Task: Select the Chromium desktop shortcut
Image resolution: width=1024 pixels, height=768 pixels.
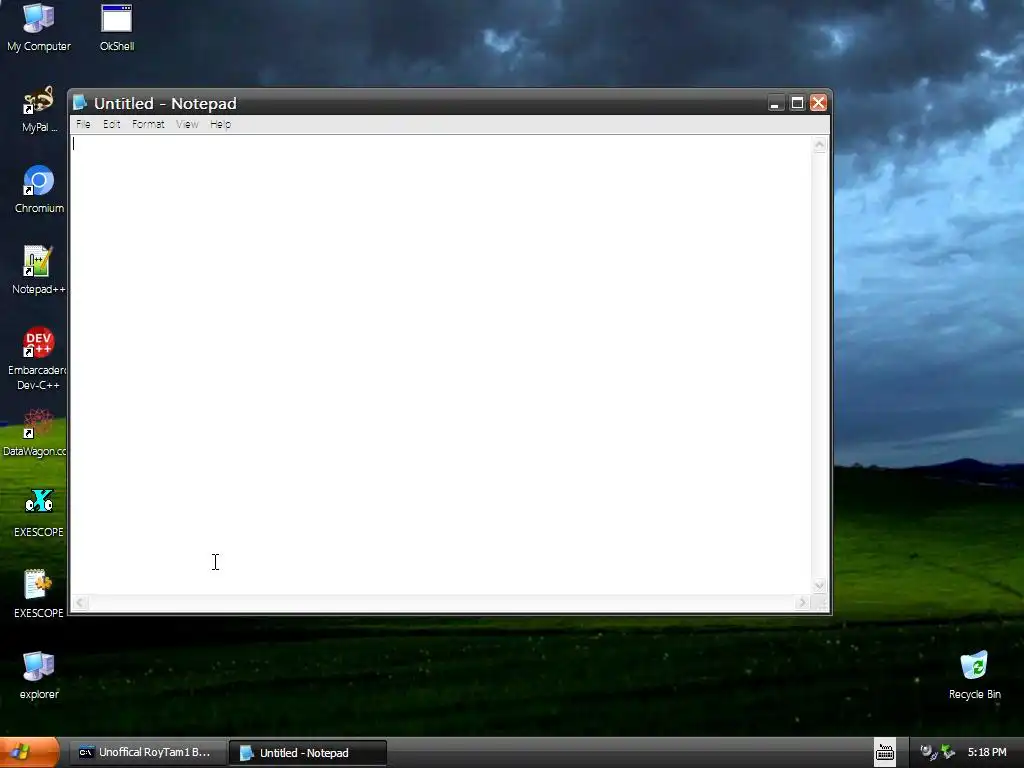Action: 39,190
